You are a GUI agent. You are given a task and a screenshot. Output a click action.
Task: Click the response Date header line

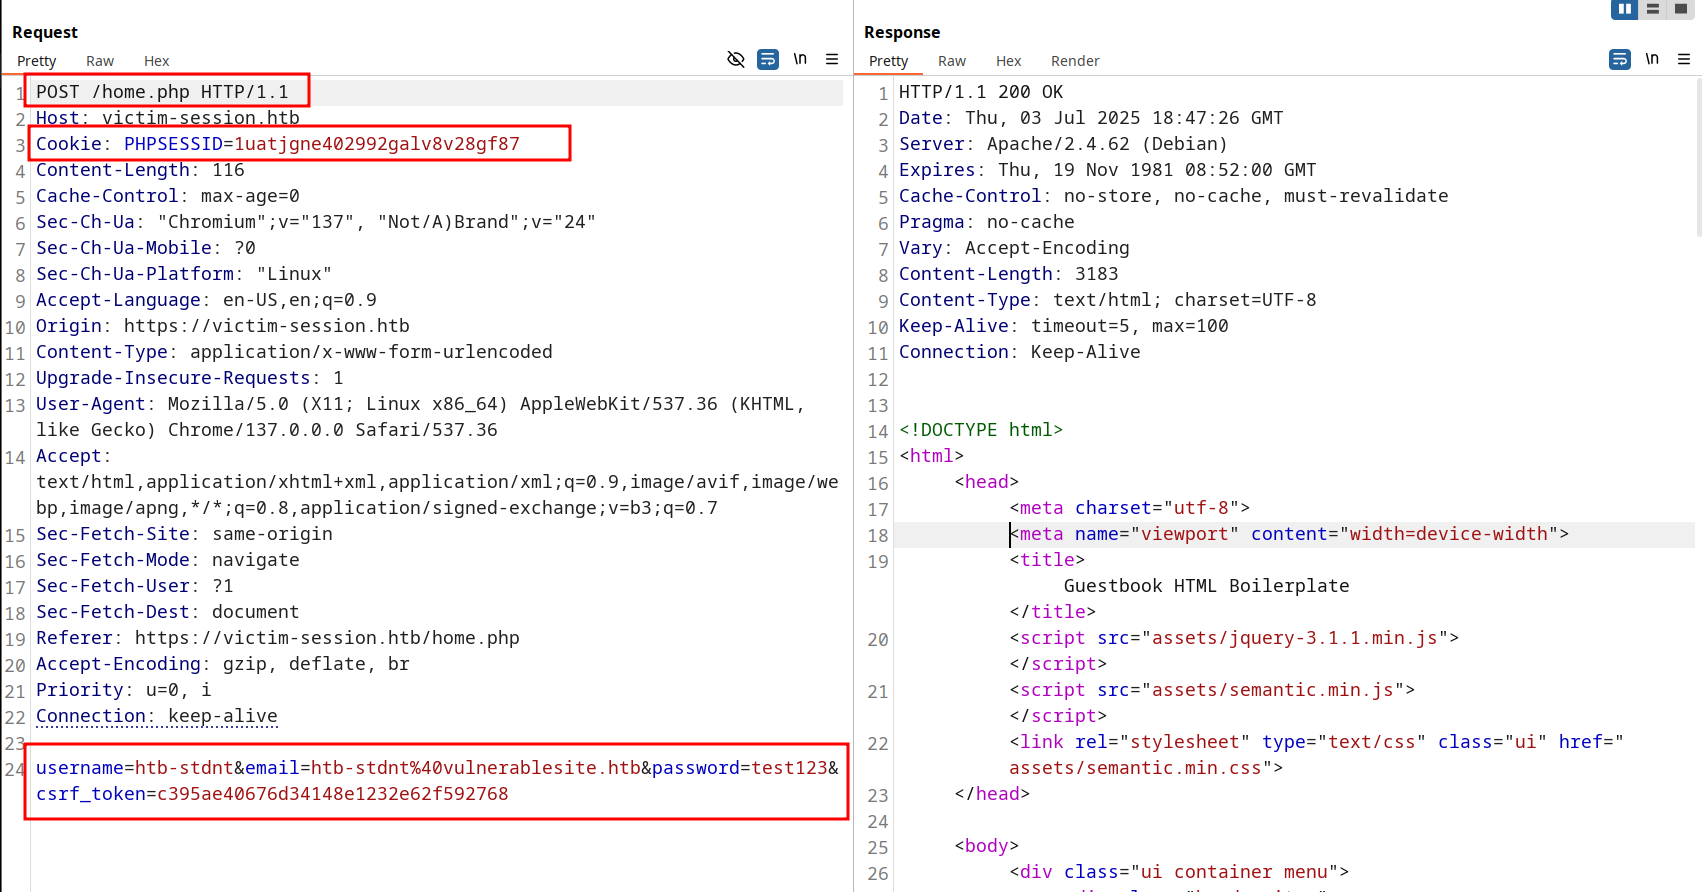[x=1091, y=118]
